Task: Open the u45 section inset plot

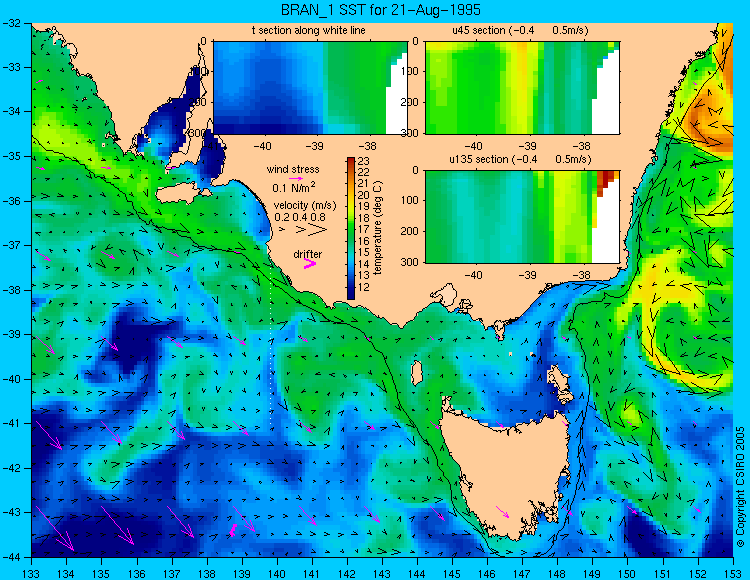Action: [522, 88]
